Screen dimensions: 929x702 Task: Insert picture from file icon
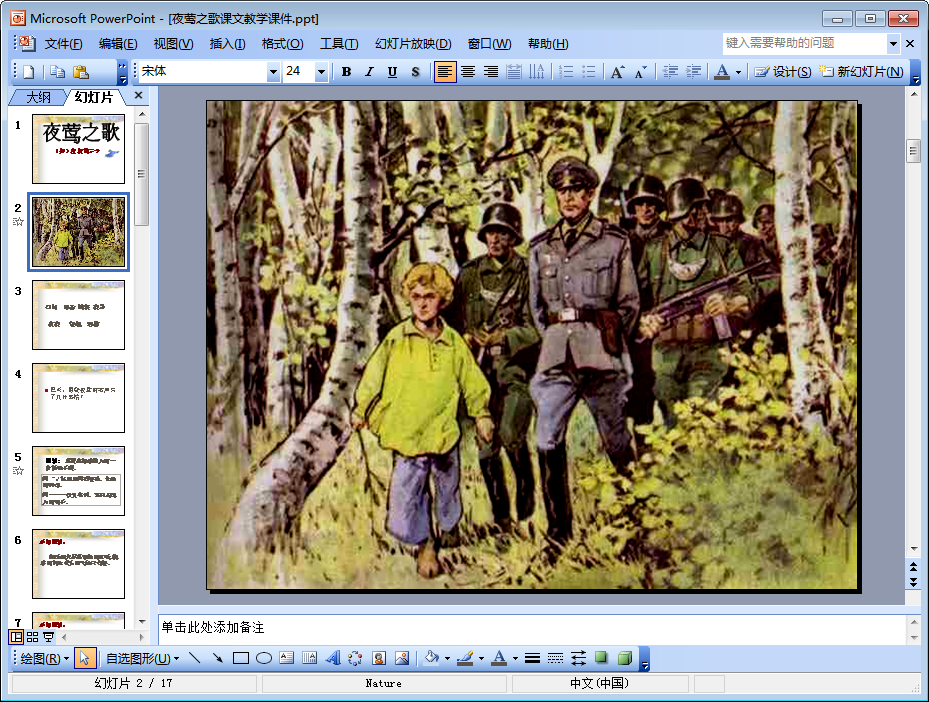pos(402,658)
